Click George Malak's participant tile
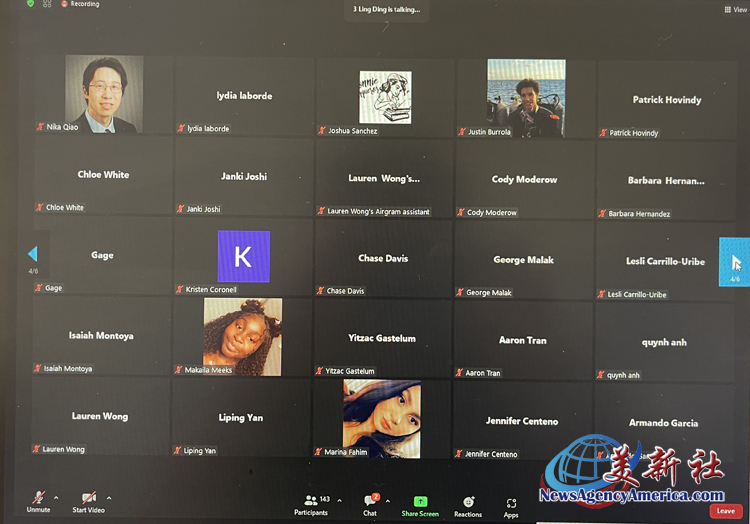The width and height of the screenshot is (750, 524). [x=524, y=260]
